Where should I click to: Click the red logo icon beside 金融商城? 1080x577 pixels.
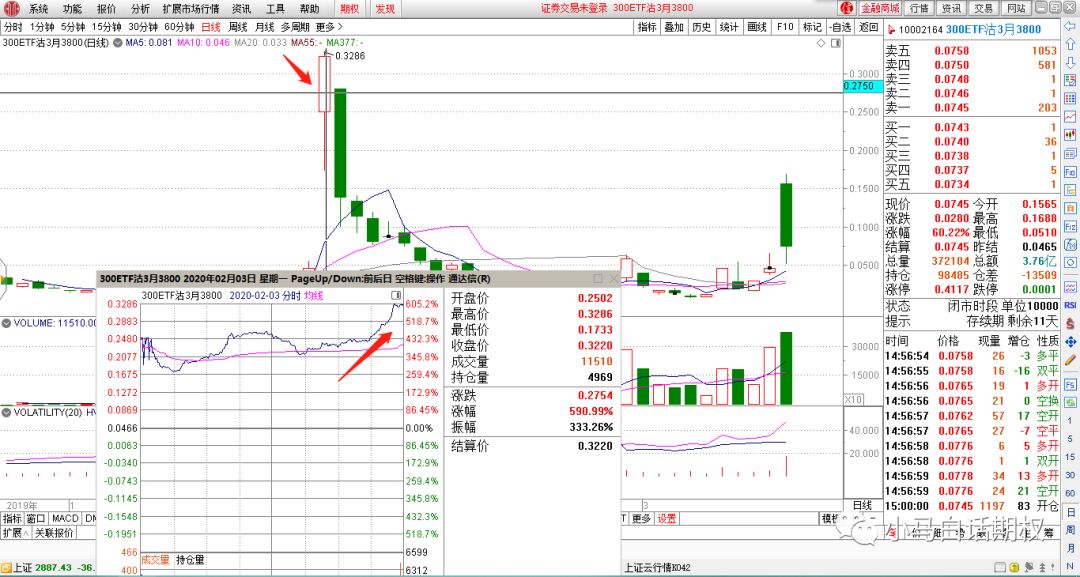[x=847, y=8]
